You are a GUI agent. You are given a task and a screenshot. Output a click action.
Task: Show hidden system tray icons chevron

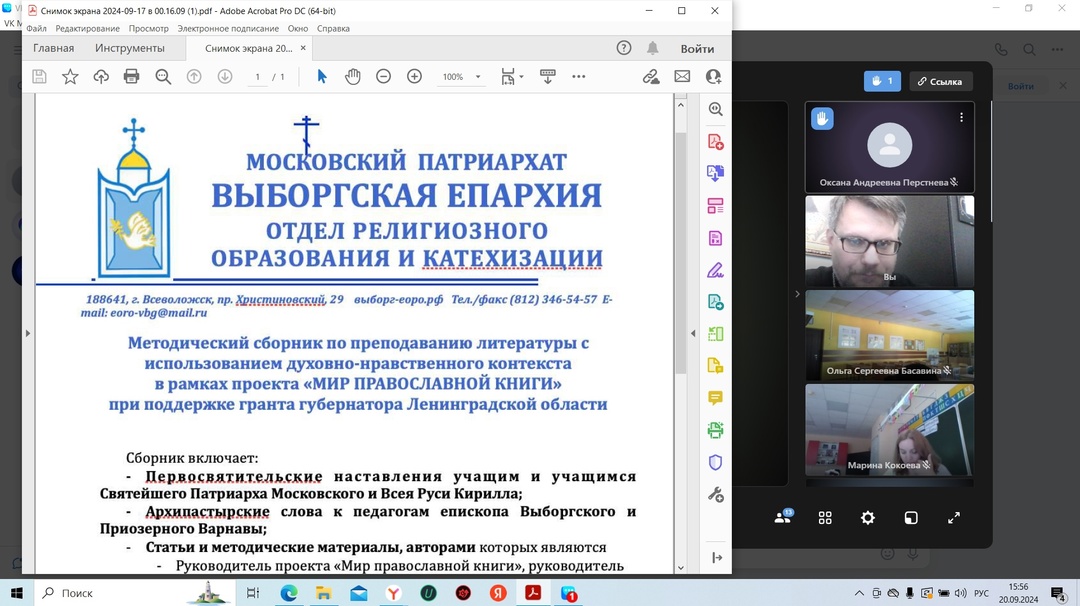pos(859,593)
